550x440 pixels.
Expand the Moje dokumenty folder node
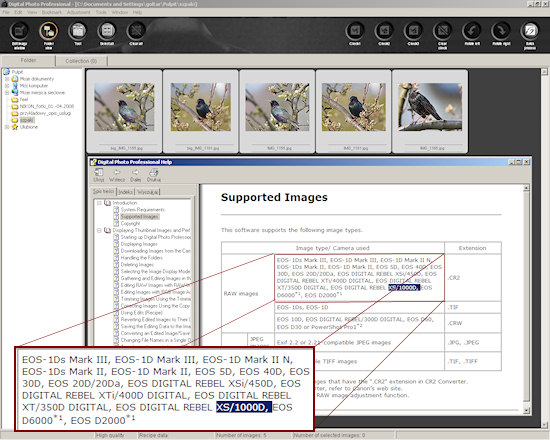click(7, 79)
